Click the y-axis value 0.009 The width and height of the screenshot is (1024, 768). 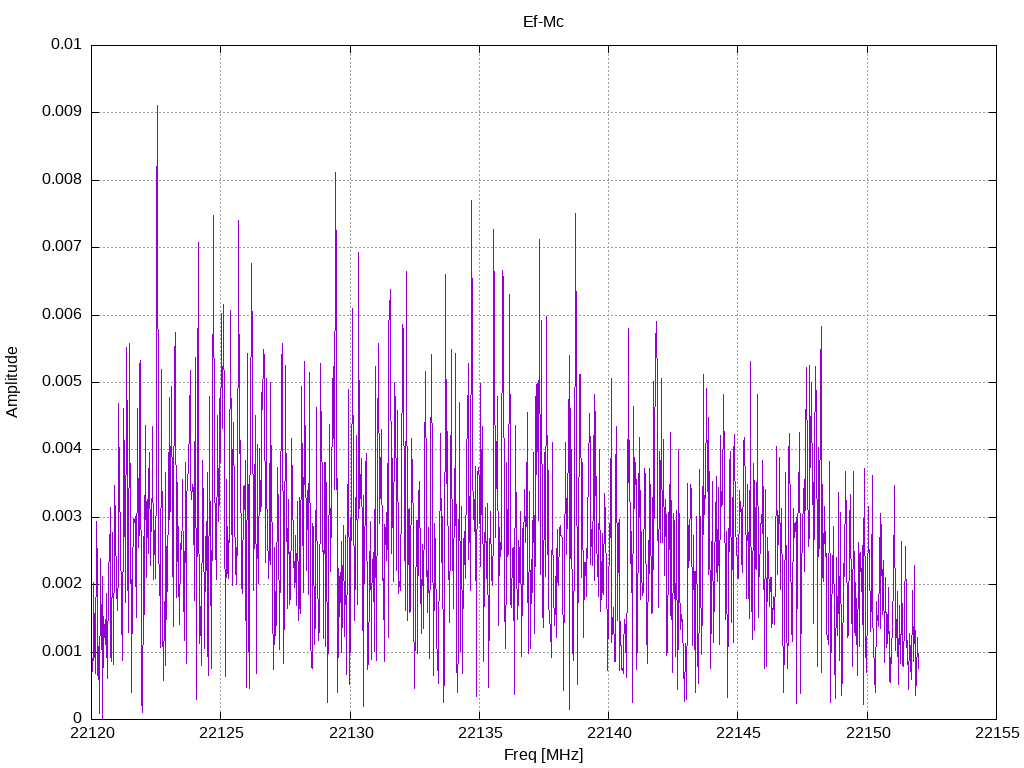pos(62,112)
